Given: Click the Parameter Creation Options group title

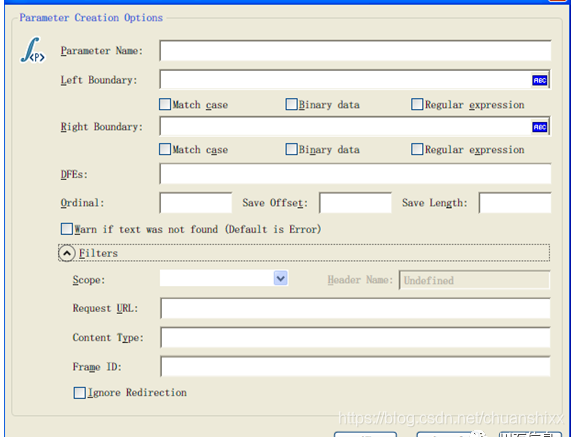Looking at the screenshot, I should pos(91,18).
